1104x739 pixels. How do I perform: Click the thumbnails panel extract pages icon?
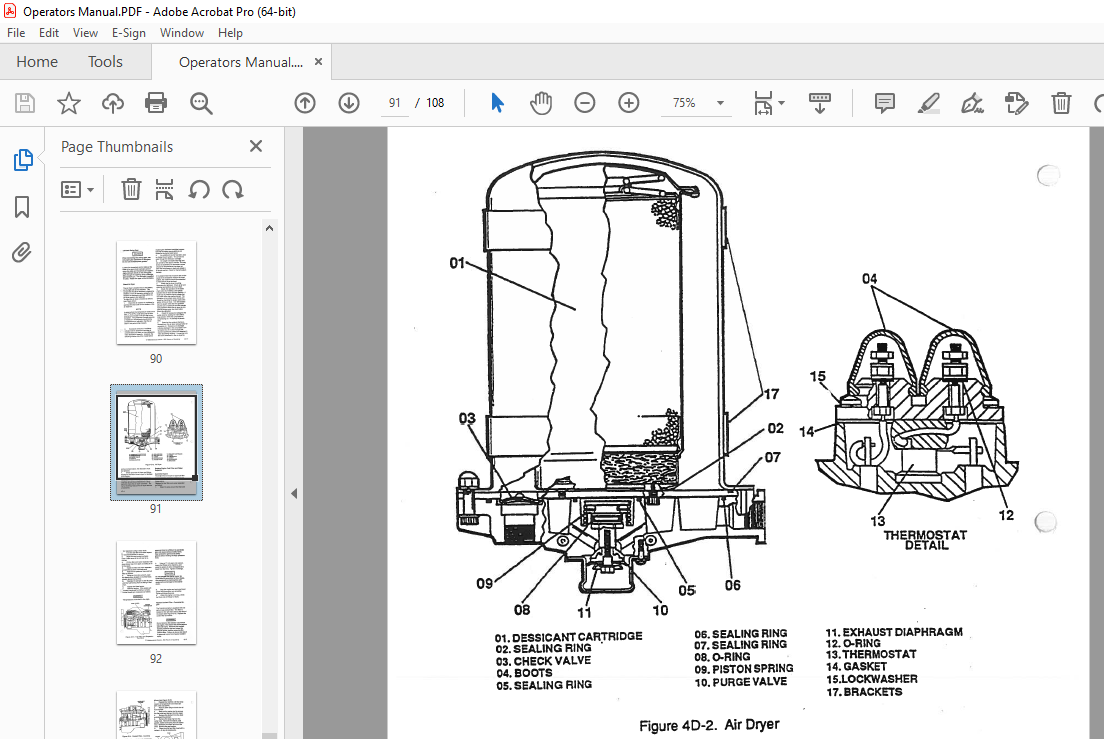tap(164, 189)
